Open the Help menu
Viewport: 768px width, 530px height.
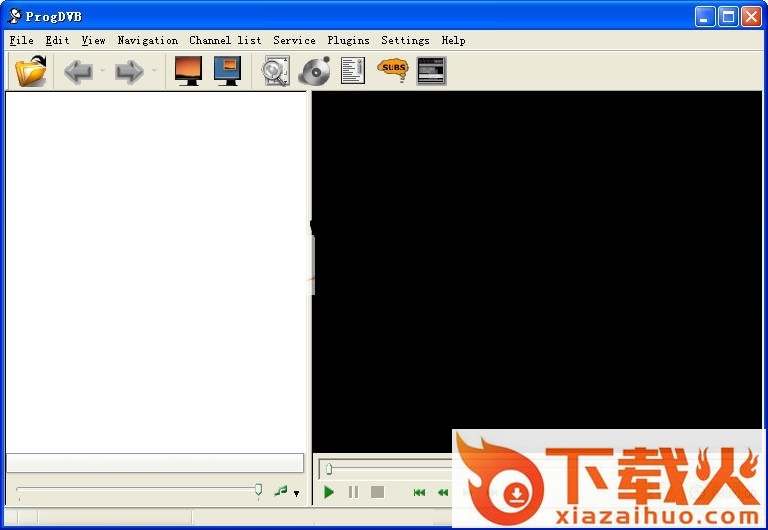click(x=453, y=40)
